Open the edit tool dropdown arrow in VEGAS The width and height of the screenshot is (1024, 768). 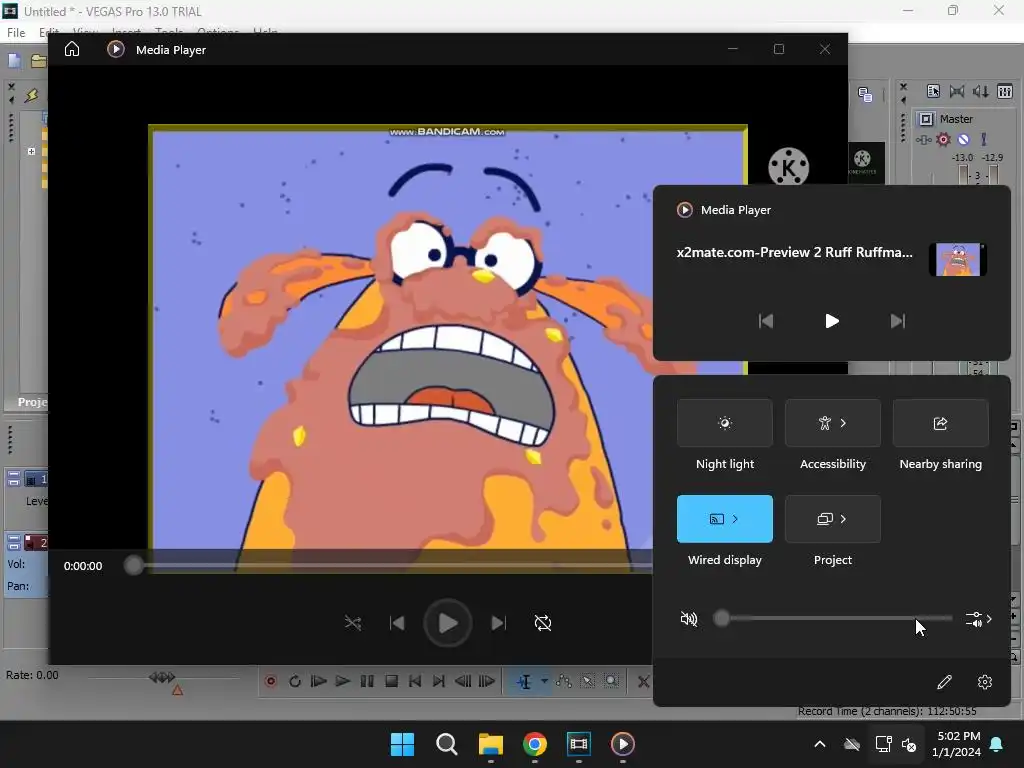(544, 681)
